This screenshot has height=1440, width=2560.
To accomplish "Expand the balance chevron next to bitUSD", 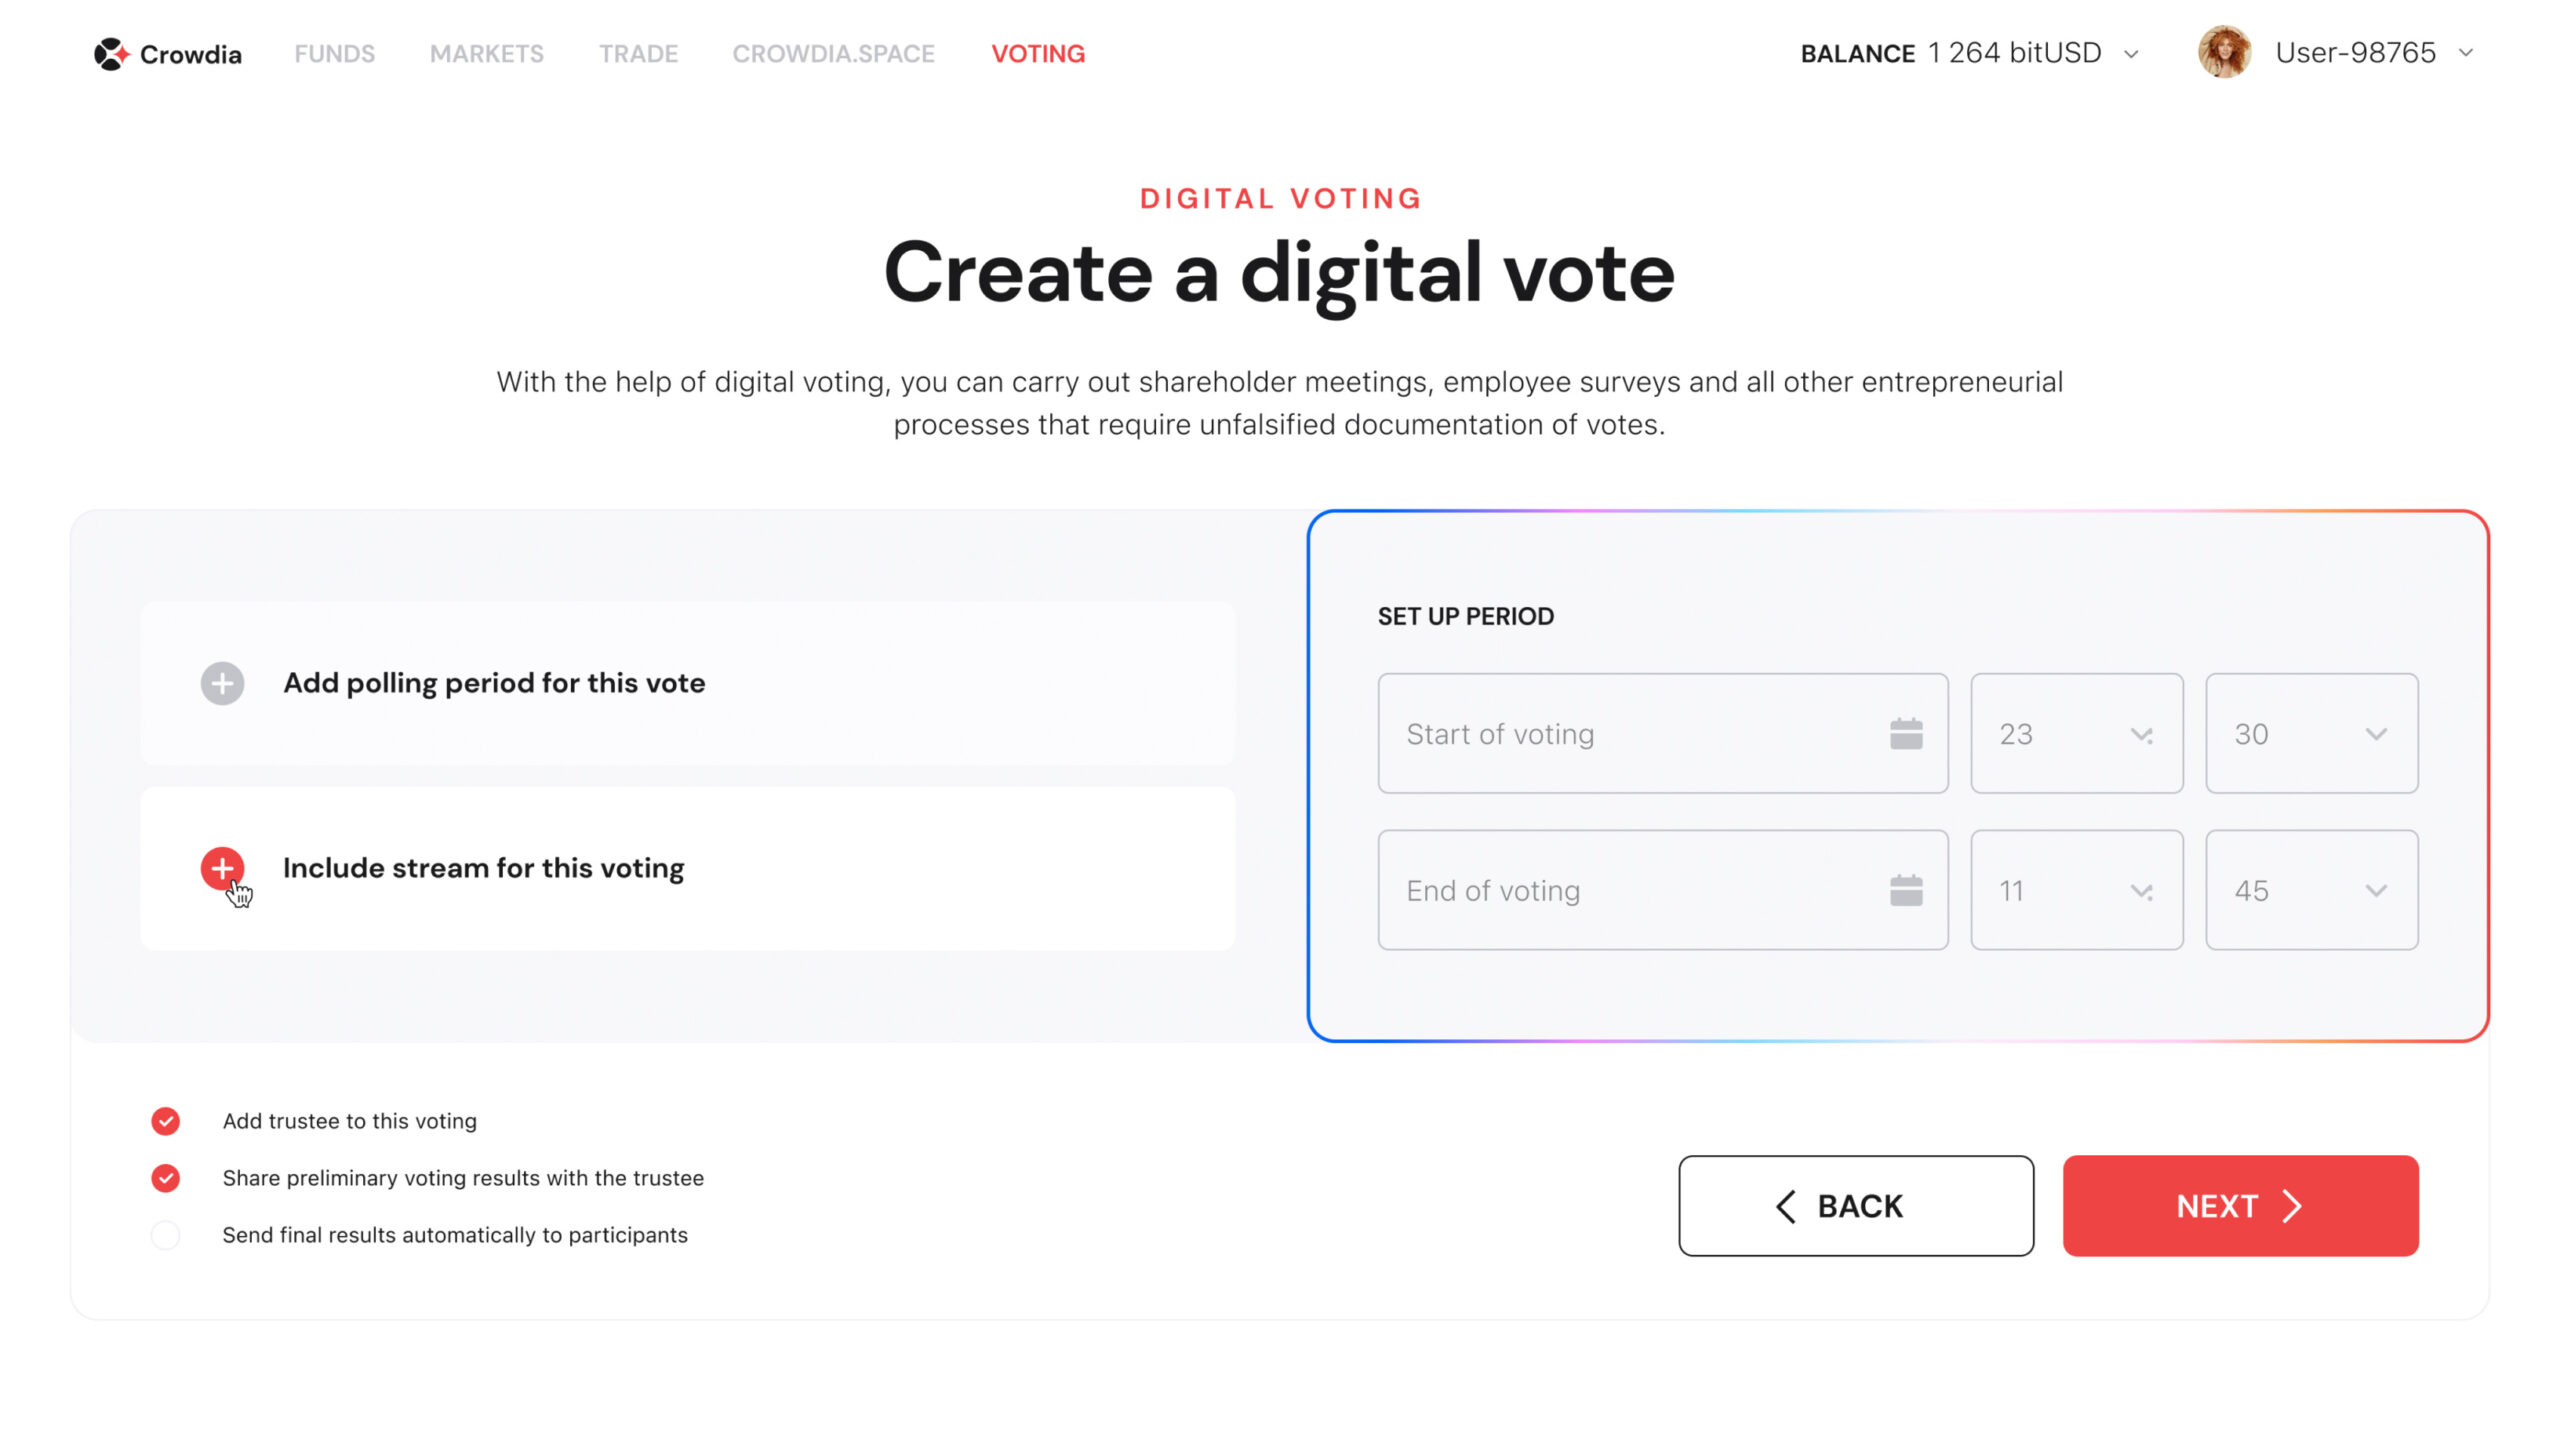I will pos(2131,54).
